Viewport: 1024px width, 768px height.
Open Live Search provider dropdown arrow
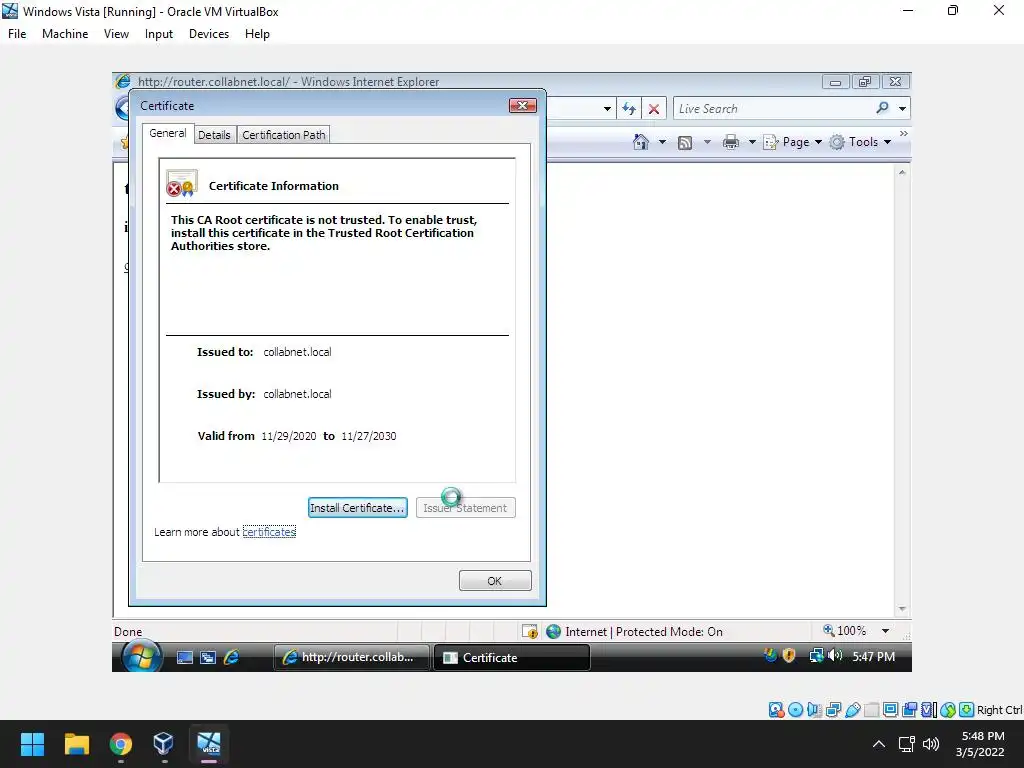coord(902,108)
